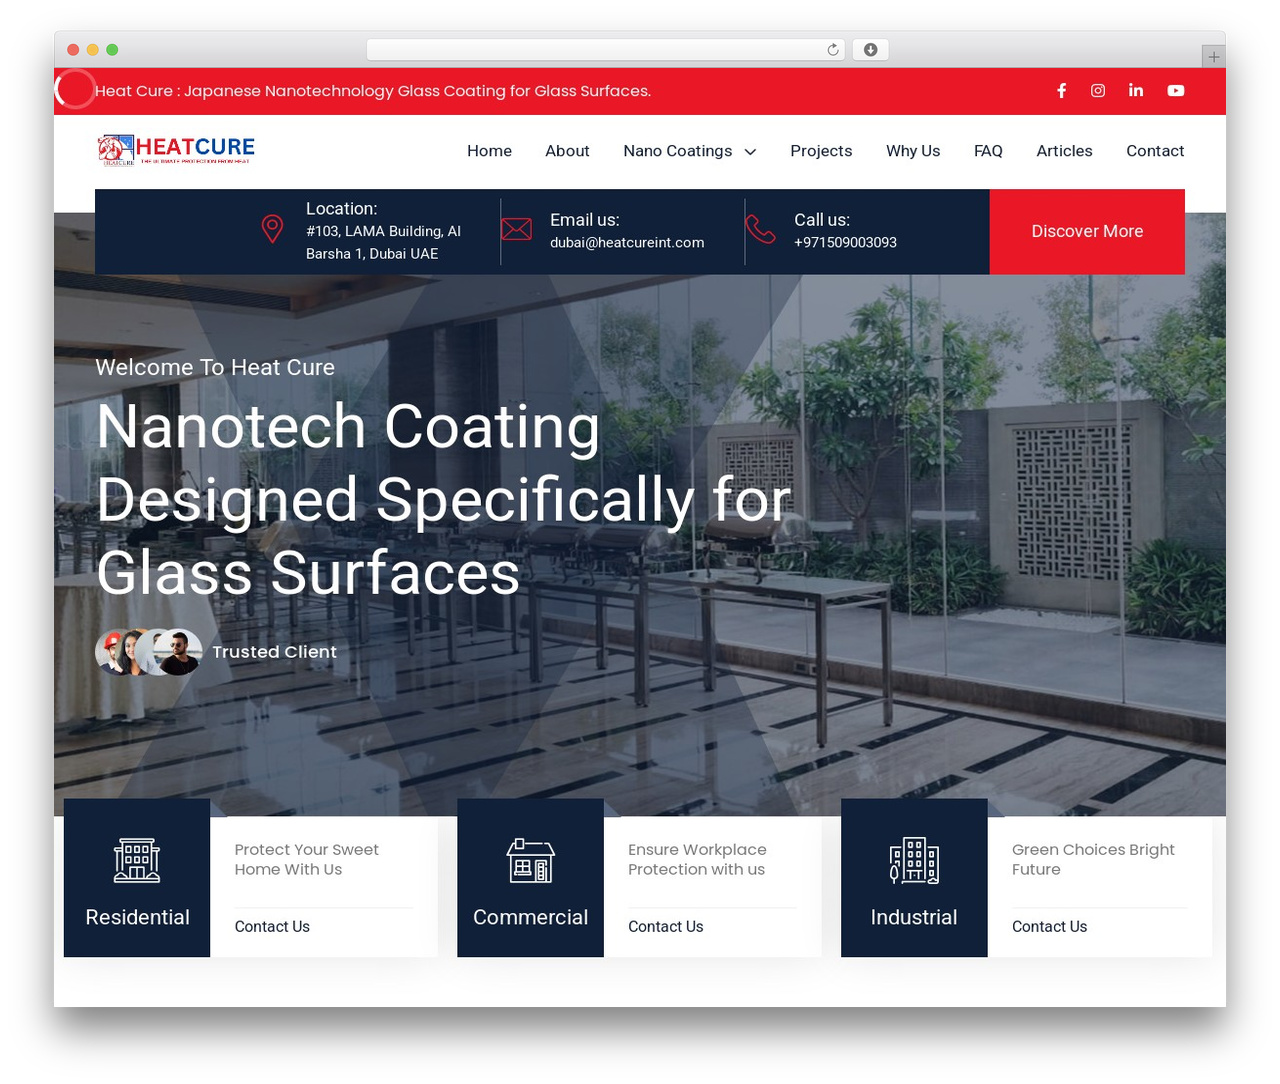Click the HeatCure logo

click(x=176, y=150)
